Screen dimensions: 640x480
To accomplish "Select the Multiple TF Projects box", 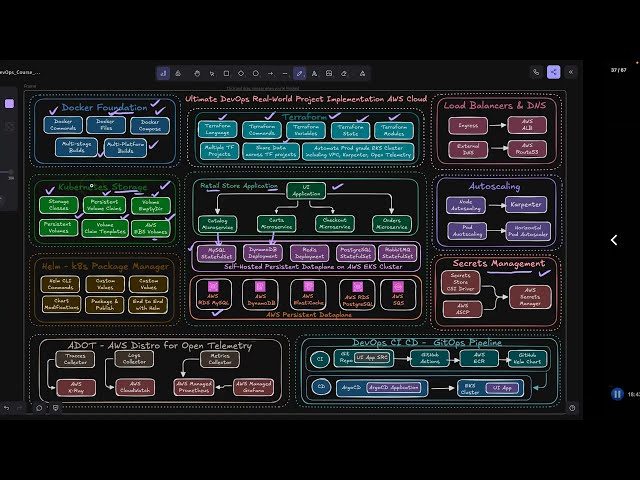I will (x=220, y=151).
